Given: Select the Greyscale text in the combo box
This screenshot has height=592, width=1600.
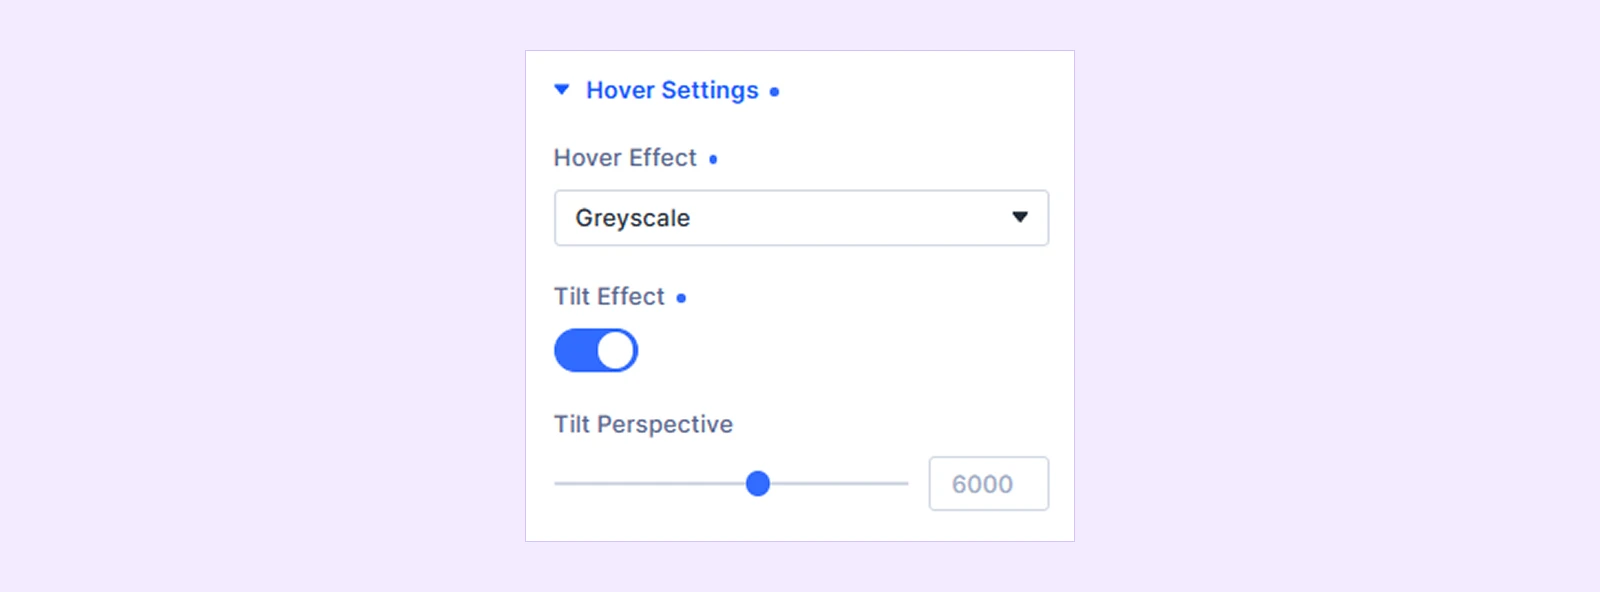Looking at the screenshot, I should click(x=632, y=218).
